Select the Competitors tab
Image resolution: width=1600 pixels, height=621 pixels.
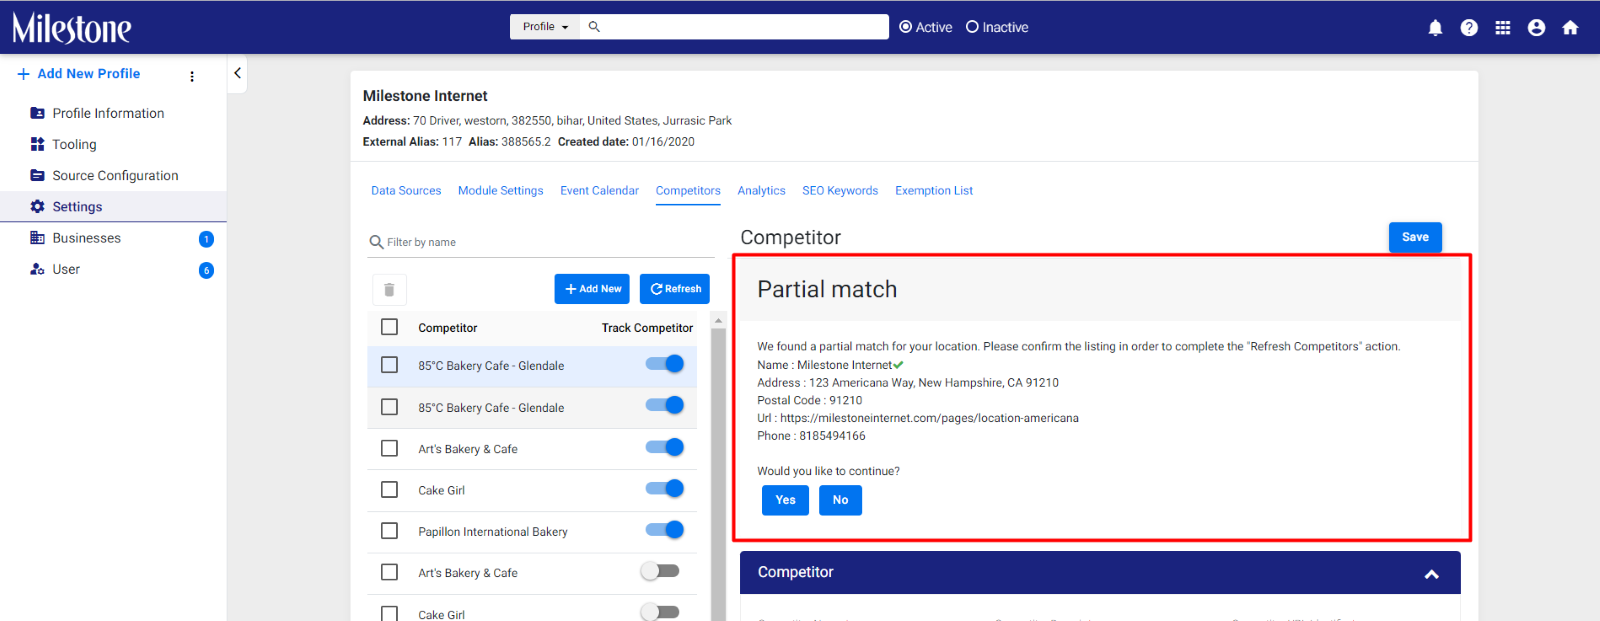pyautogui.click(x=688, y=191)
